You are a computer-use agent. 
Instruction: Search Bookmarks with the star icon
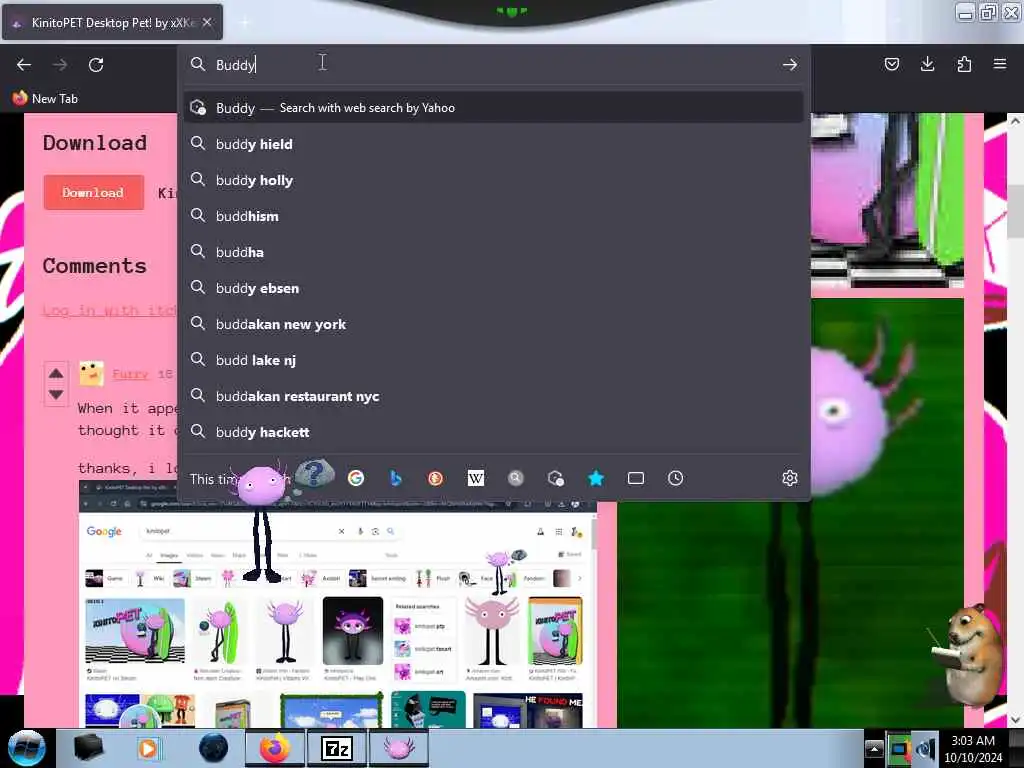pyautogui.click(x=596, y=478)
